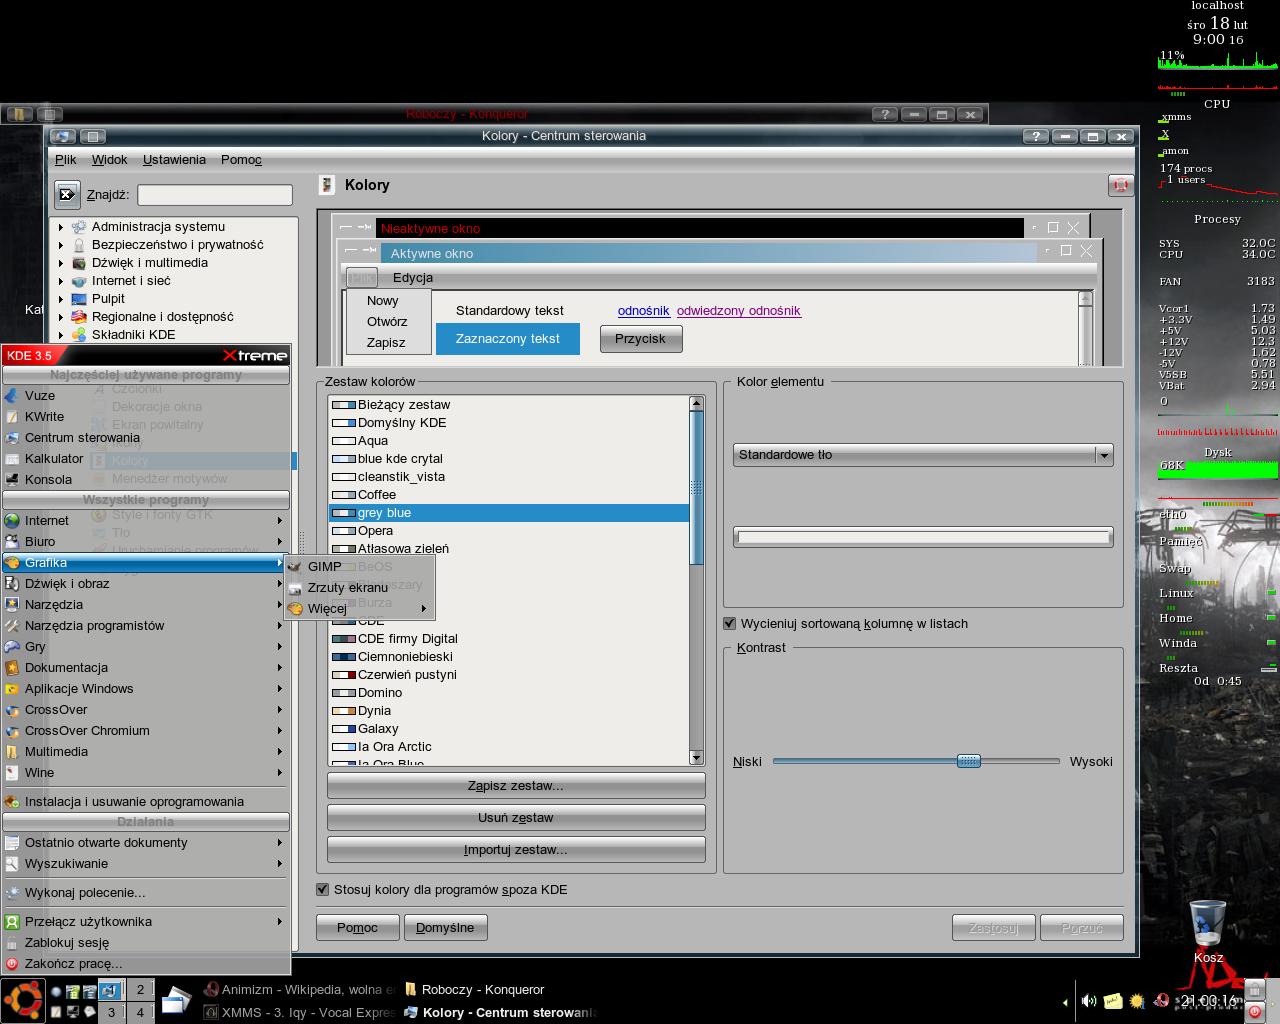Toggle Wycieniuj sortowaną kolumnę w listach

[730, 623]
